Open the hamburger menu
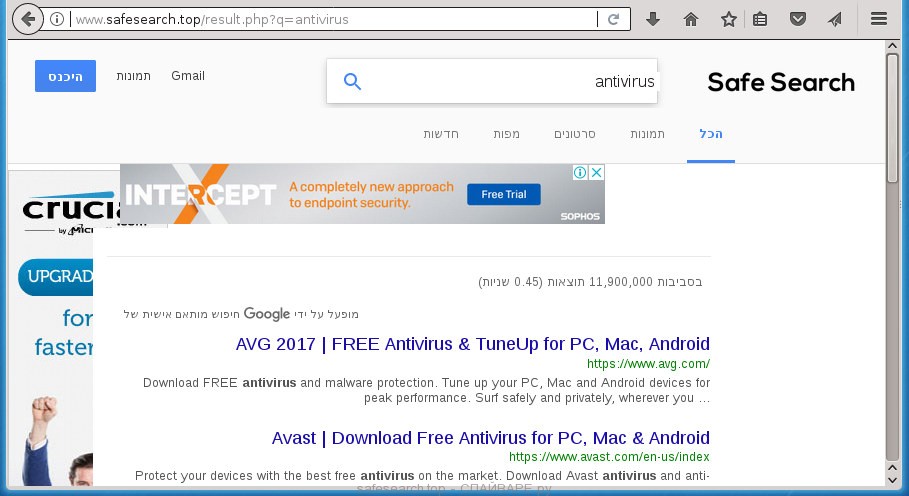 pos(879,19)
